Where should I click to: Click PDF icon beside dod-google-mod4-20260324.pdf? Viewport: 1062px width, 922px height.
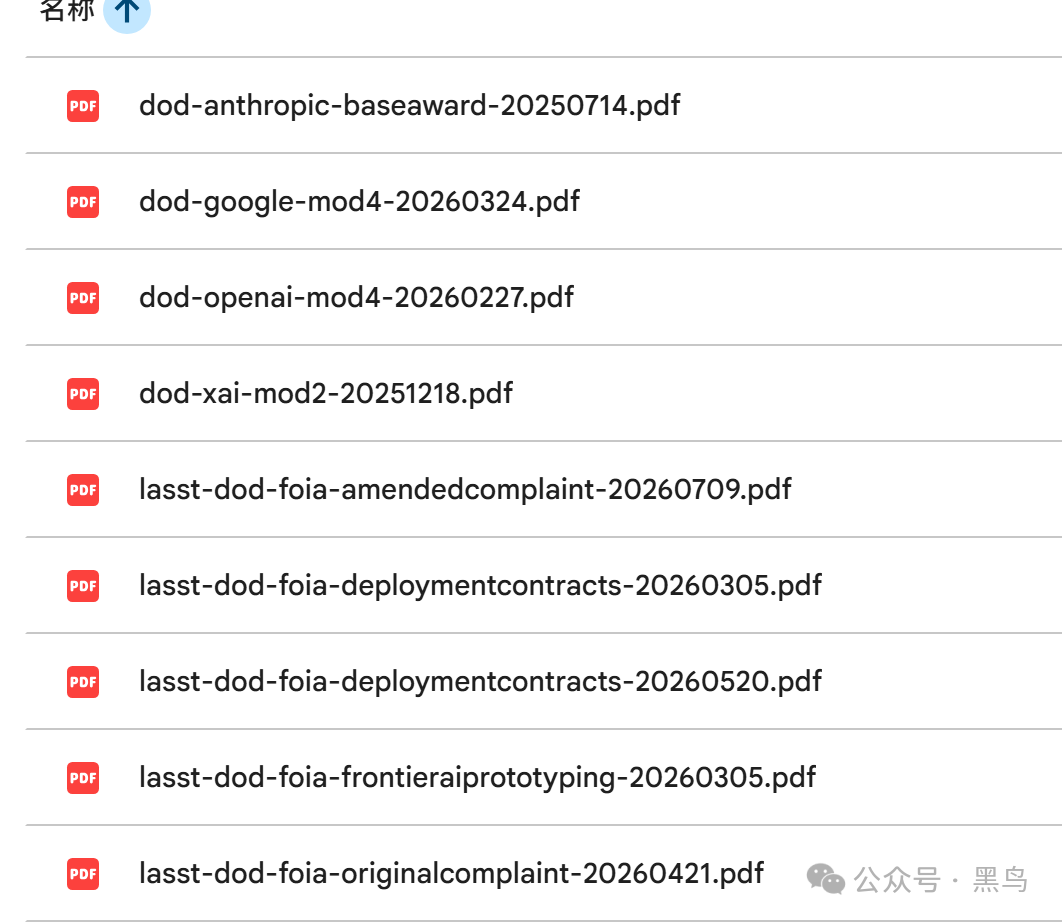[x=83, y=202]
